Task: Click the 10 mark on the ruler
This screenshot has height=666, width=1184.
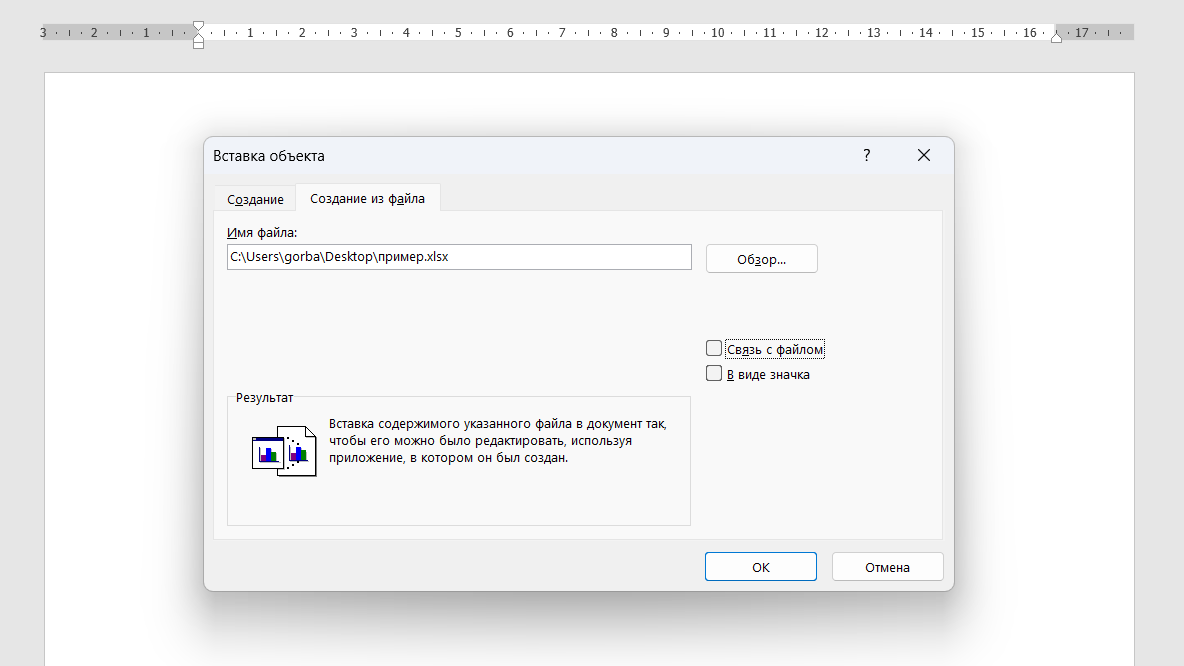Action: pyautogui.click(x=717, y=32)
